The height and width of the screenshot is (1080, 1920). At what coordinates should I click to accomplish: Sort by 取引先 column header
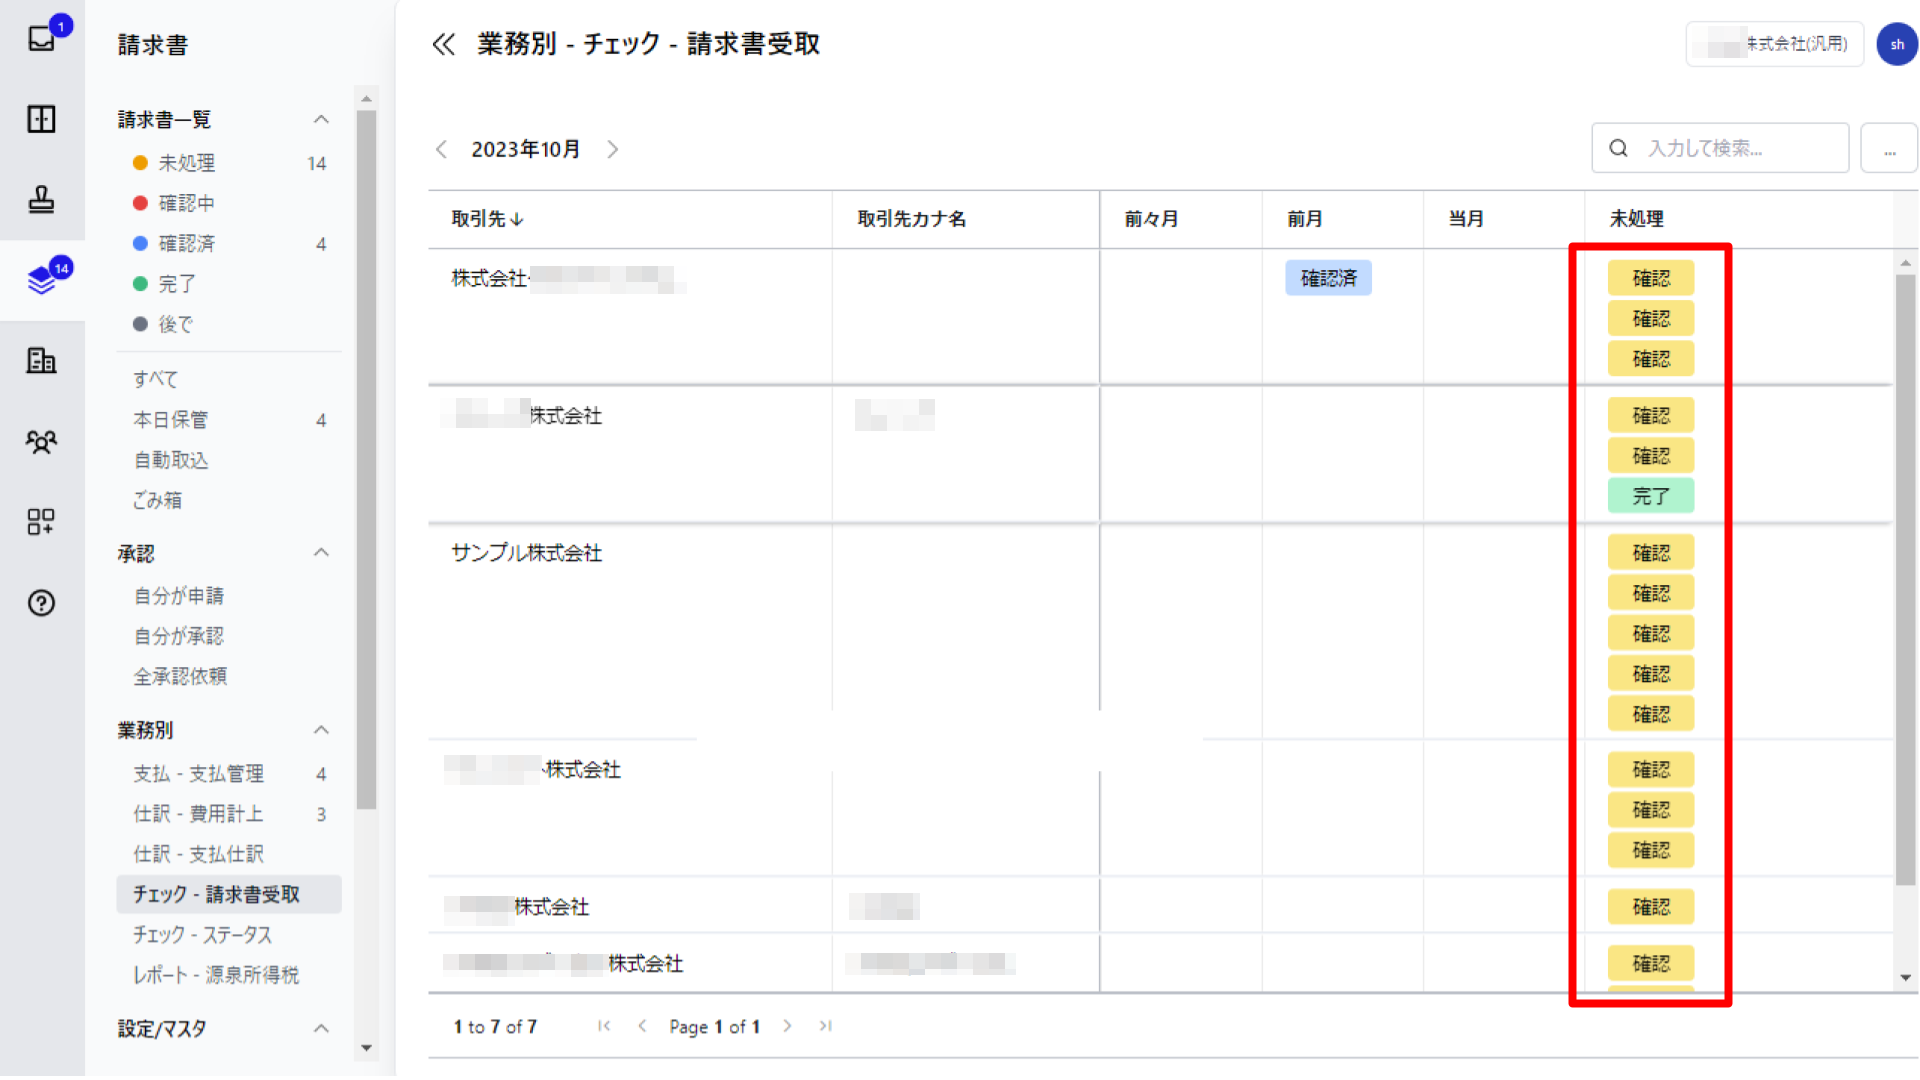[x=487, y=219]
